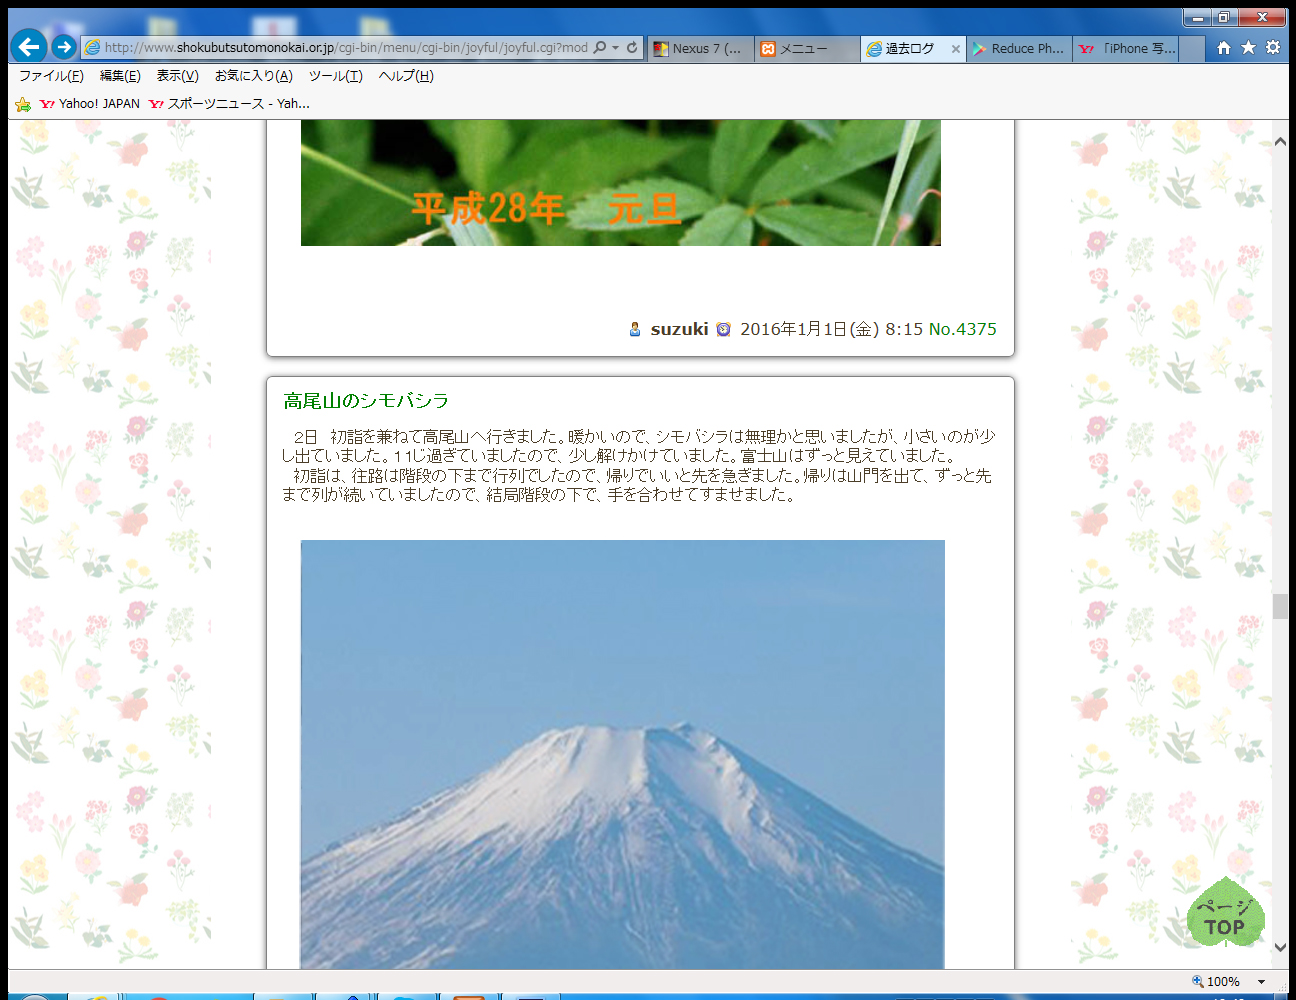Switch to the Reduce Ph... tab

(1019, 48)
